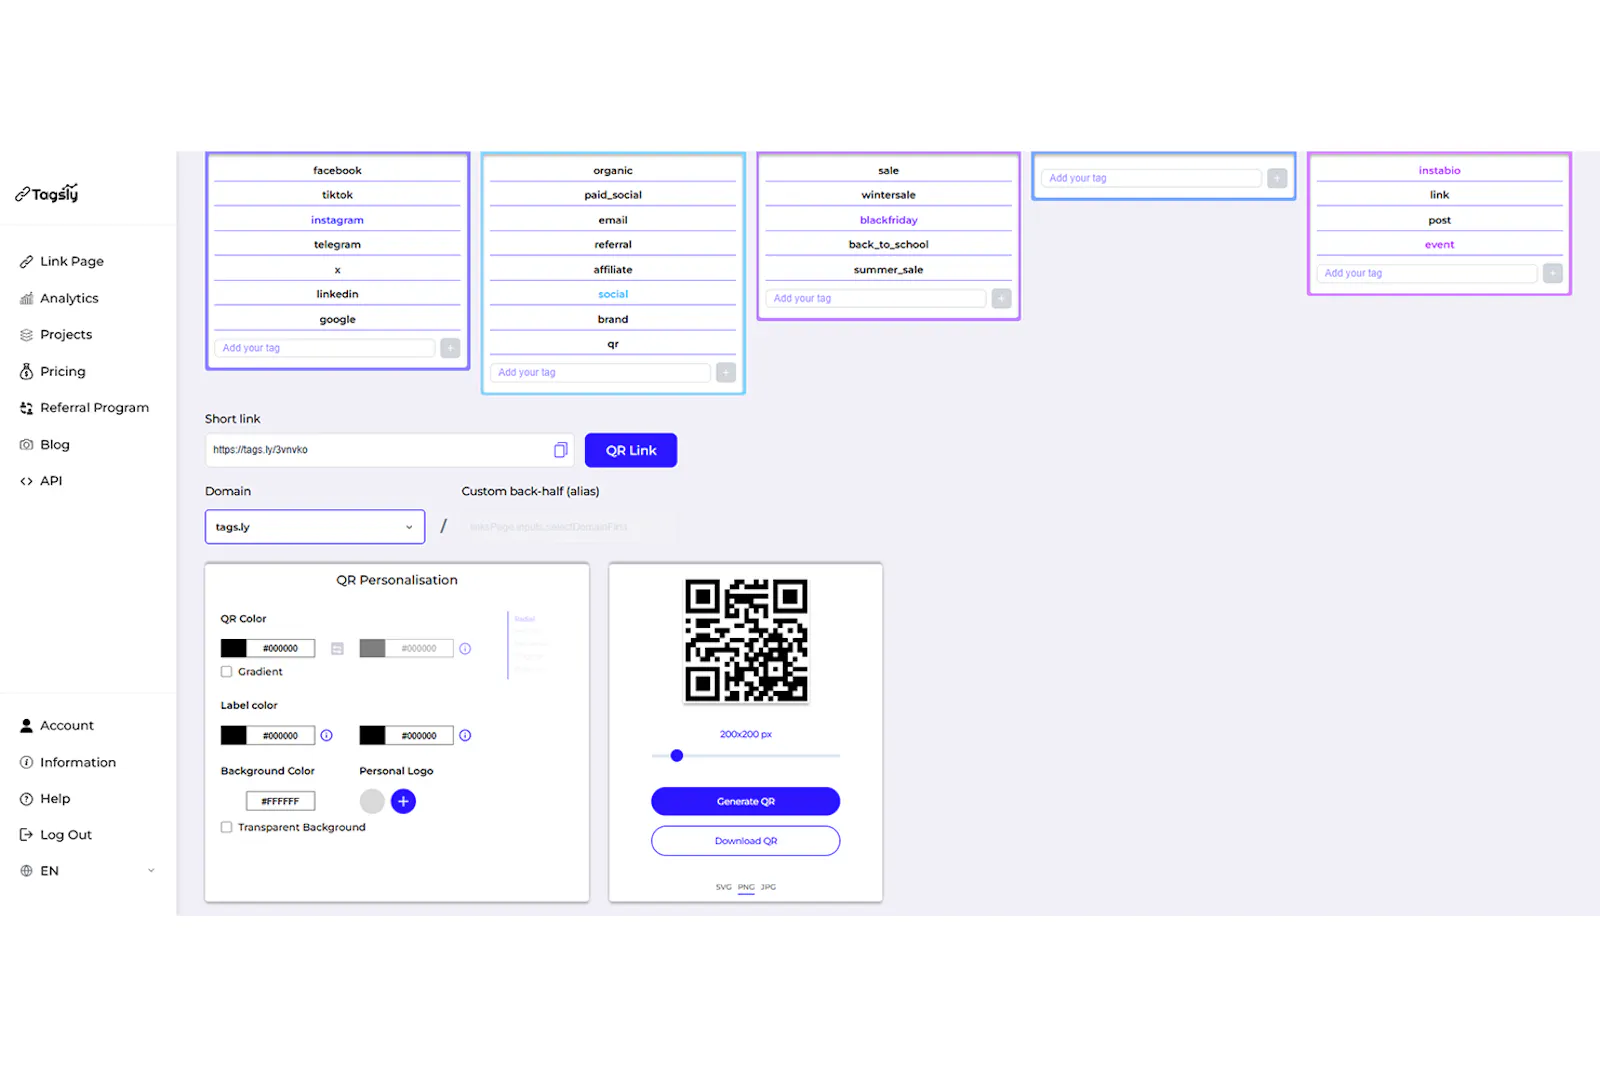The width and height of the screenshot is (1600, 1067).
Task: Click the gray Personal Logo placeholder circle
Action: [x=372, y=801]
